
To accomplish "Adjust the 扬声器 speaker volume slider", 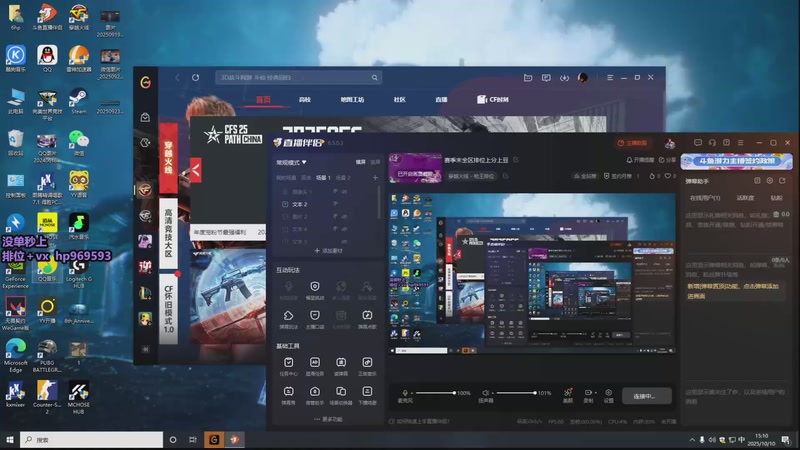I will [x=515, y=393].
